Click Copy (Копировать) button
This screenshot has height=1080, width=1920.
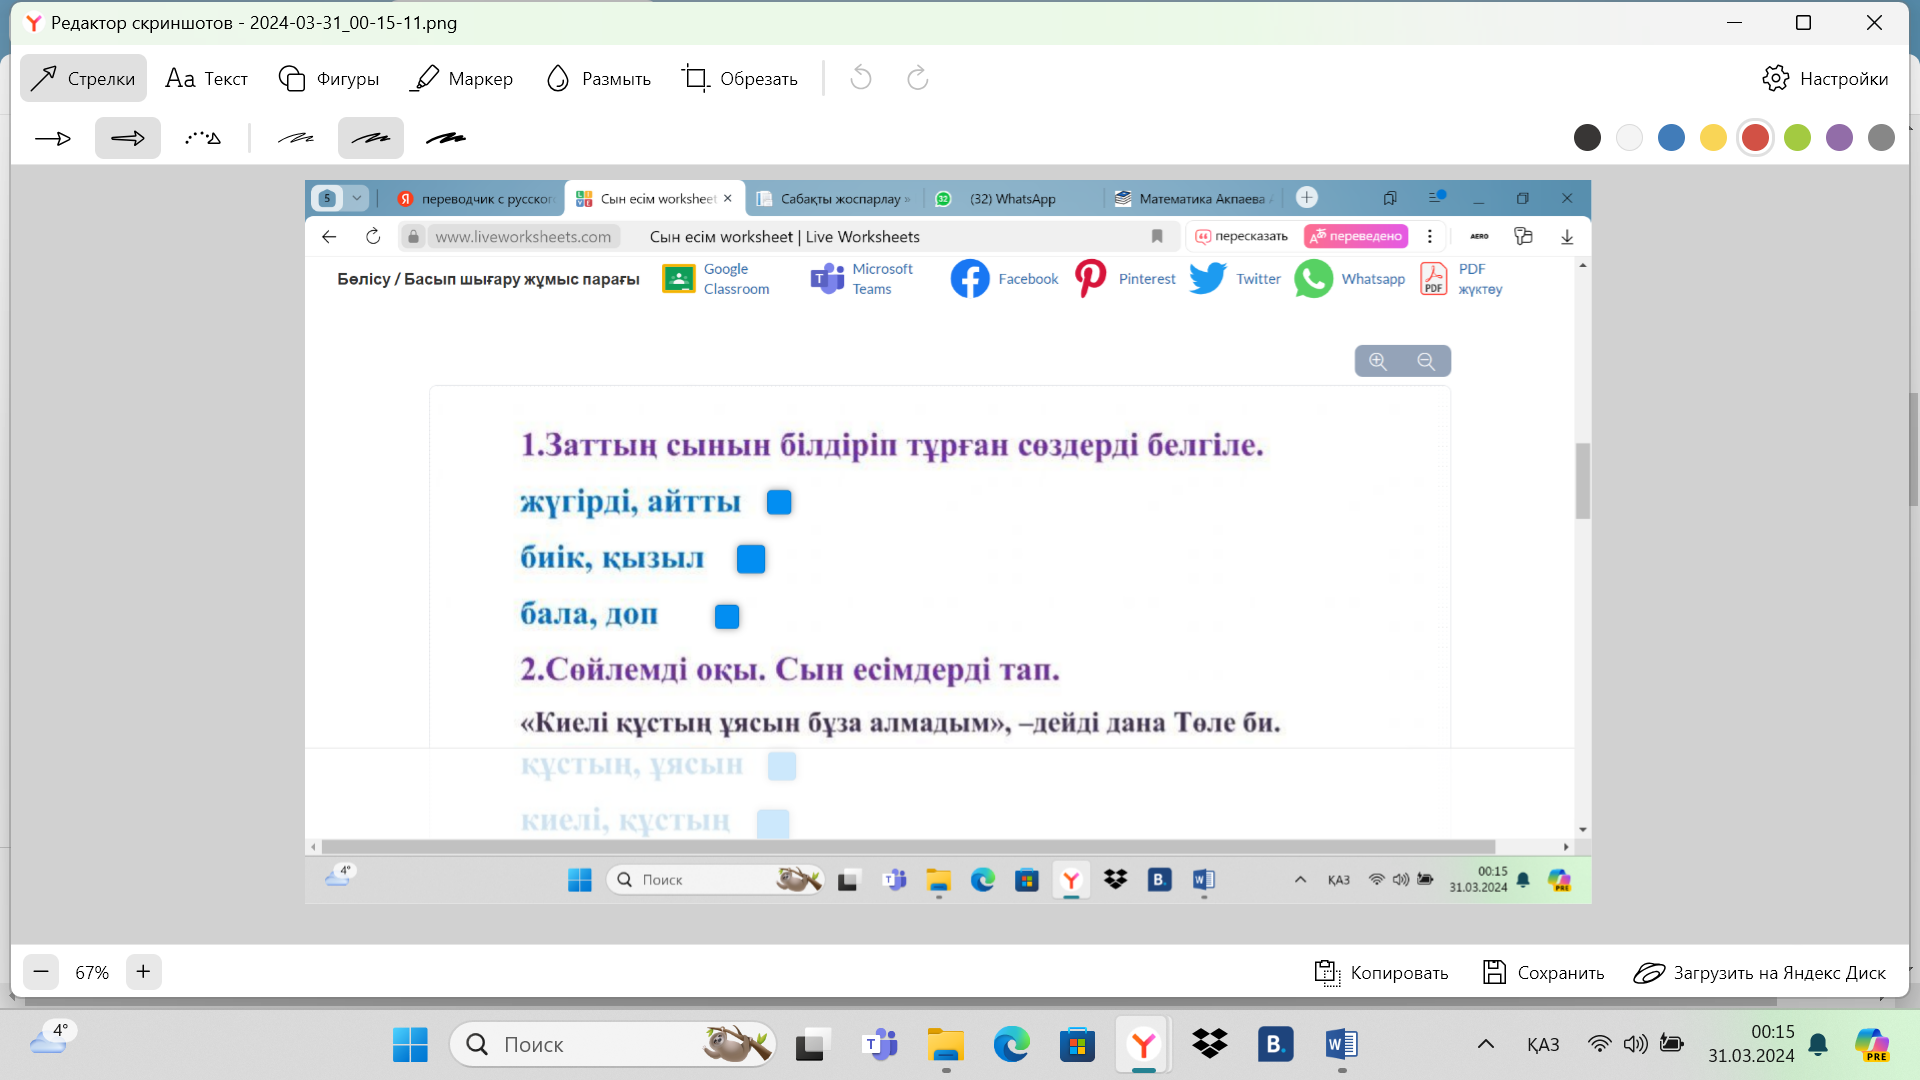tap(1381, 972)
